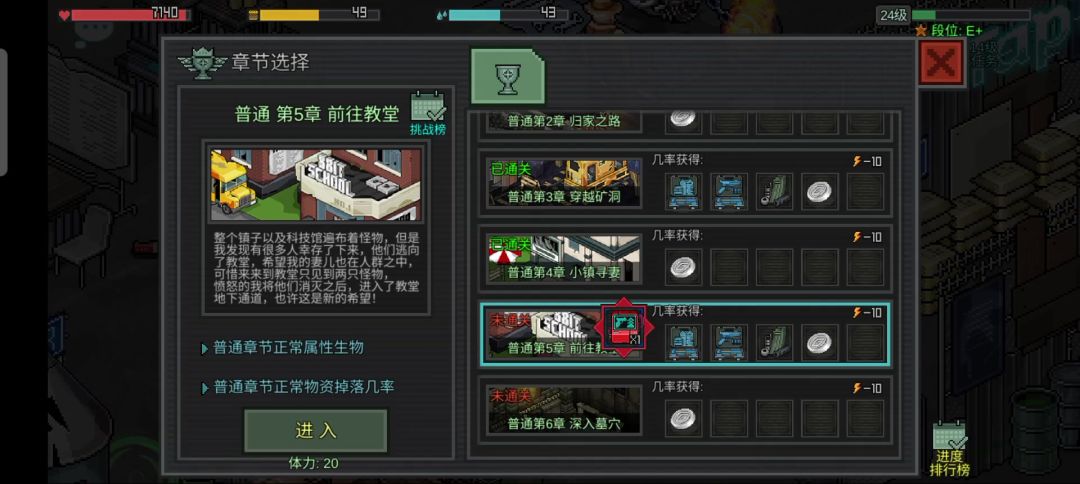Tap first blue armor reward in chapter 3 row

point(683,191)
